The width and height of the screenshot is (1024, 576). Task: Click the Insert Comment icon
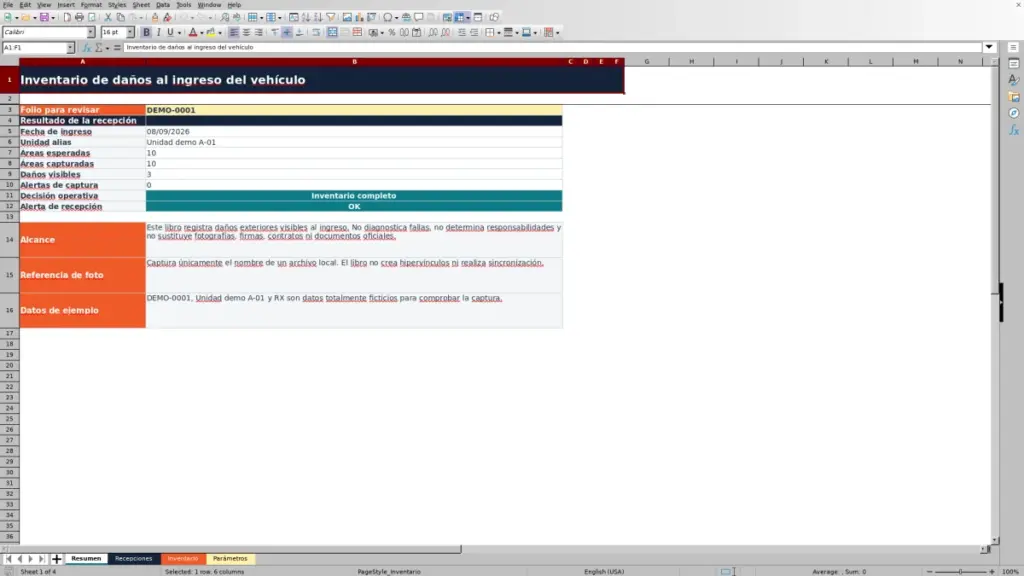point(419,17)
